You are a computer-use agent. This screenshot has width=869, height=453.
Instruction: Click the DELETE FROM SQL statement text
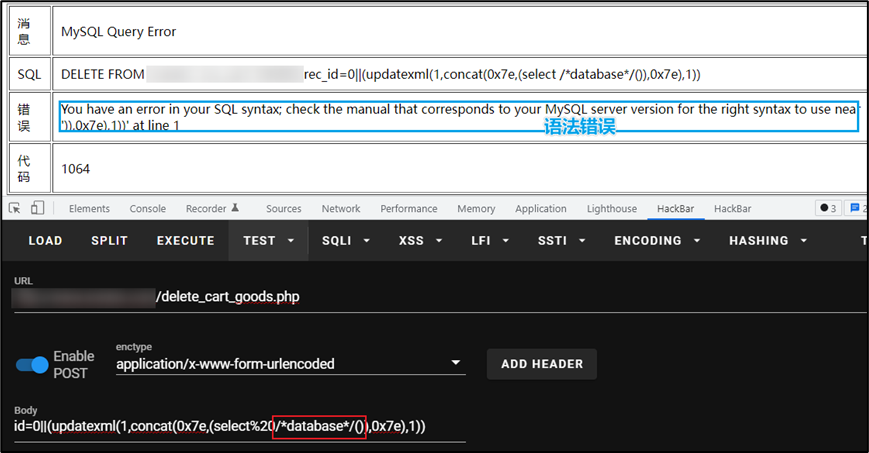tap(381, 74)
